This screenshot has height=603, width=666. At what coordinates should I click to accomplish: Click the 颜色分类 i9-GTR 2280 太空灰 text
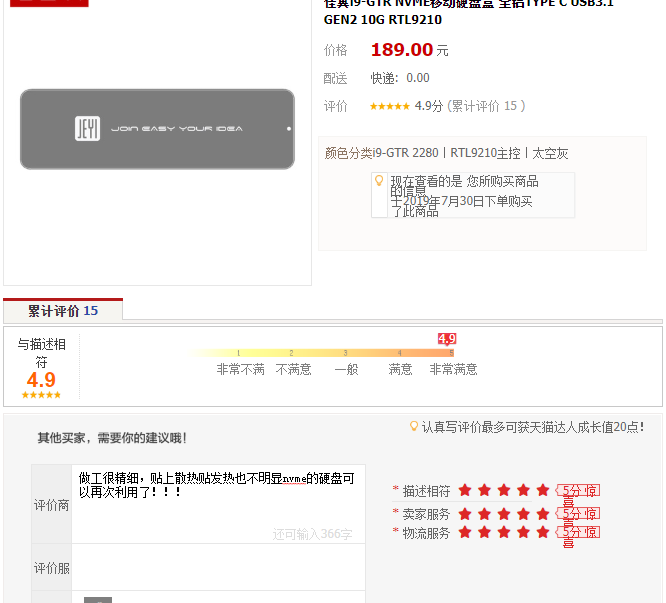tap(446, 153)
